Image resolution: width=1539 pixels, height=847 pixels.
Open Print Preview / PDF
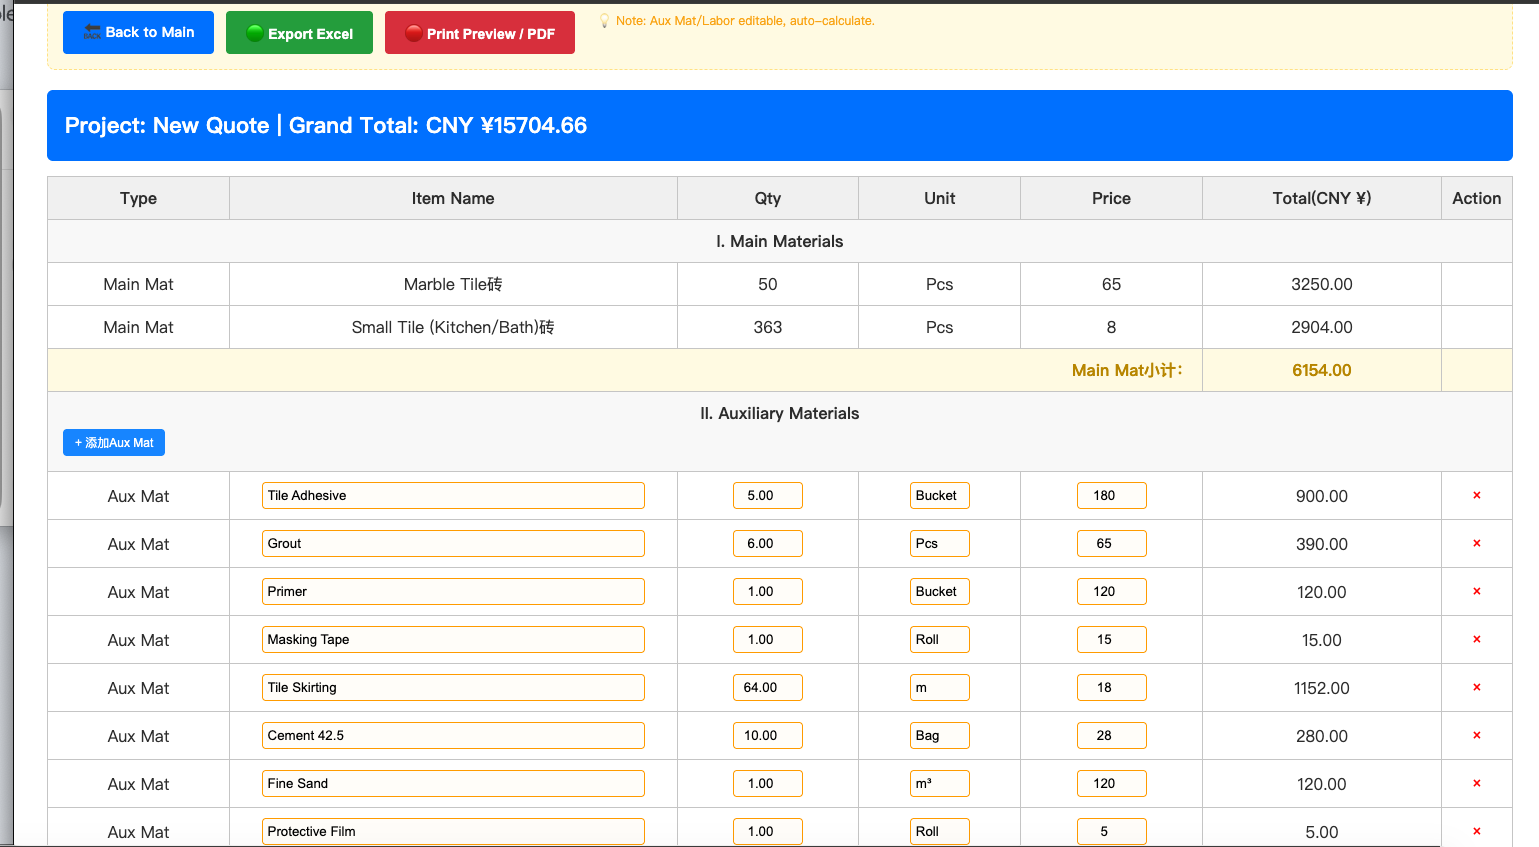480,33
